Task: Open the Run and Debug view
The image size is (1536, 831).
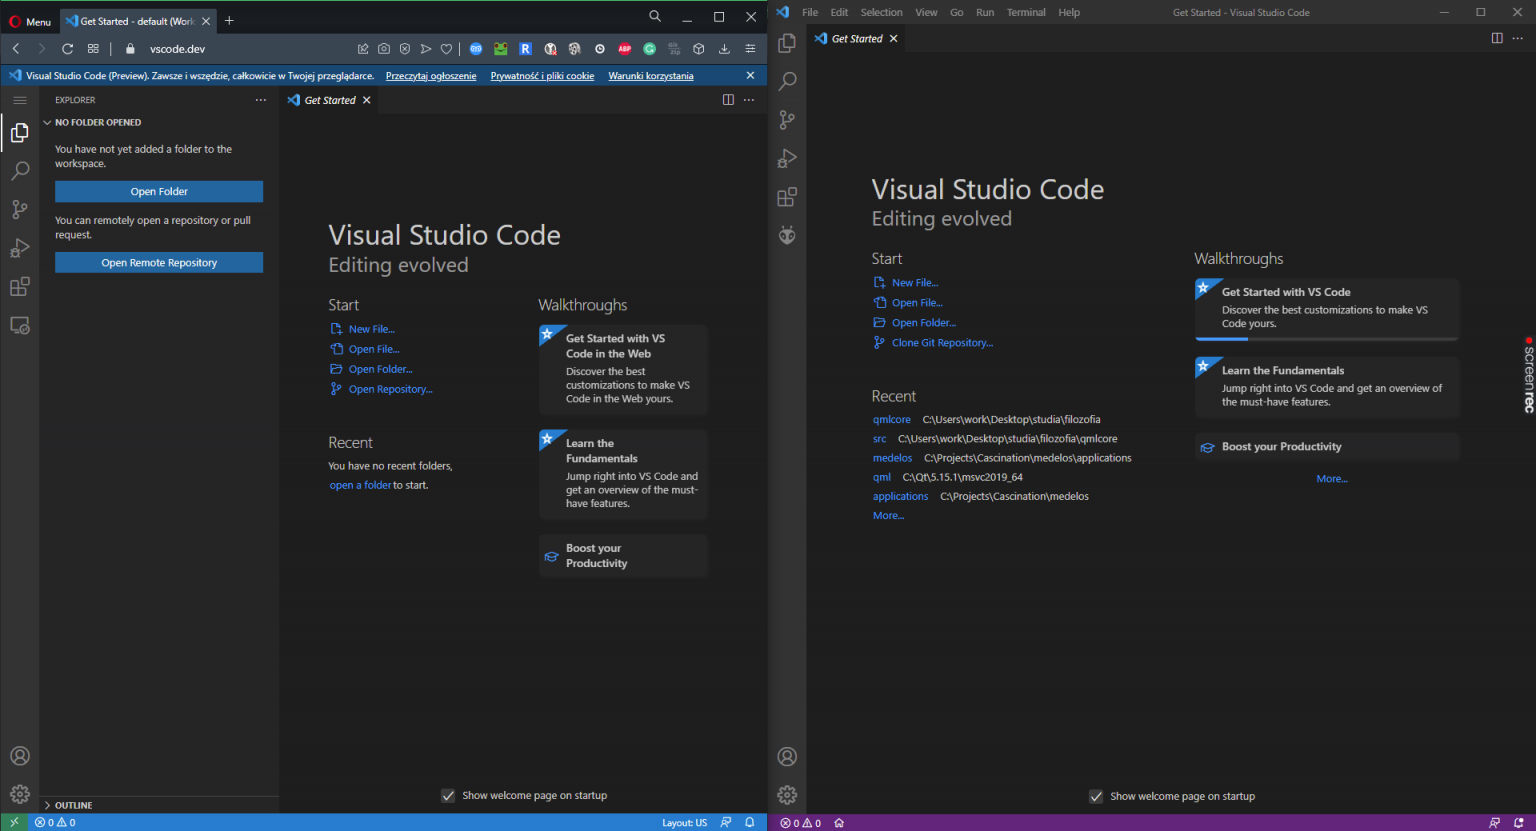Action: click(x=20, y=248)
